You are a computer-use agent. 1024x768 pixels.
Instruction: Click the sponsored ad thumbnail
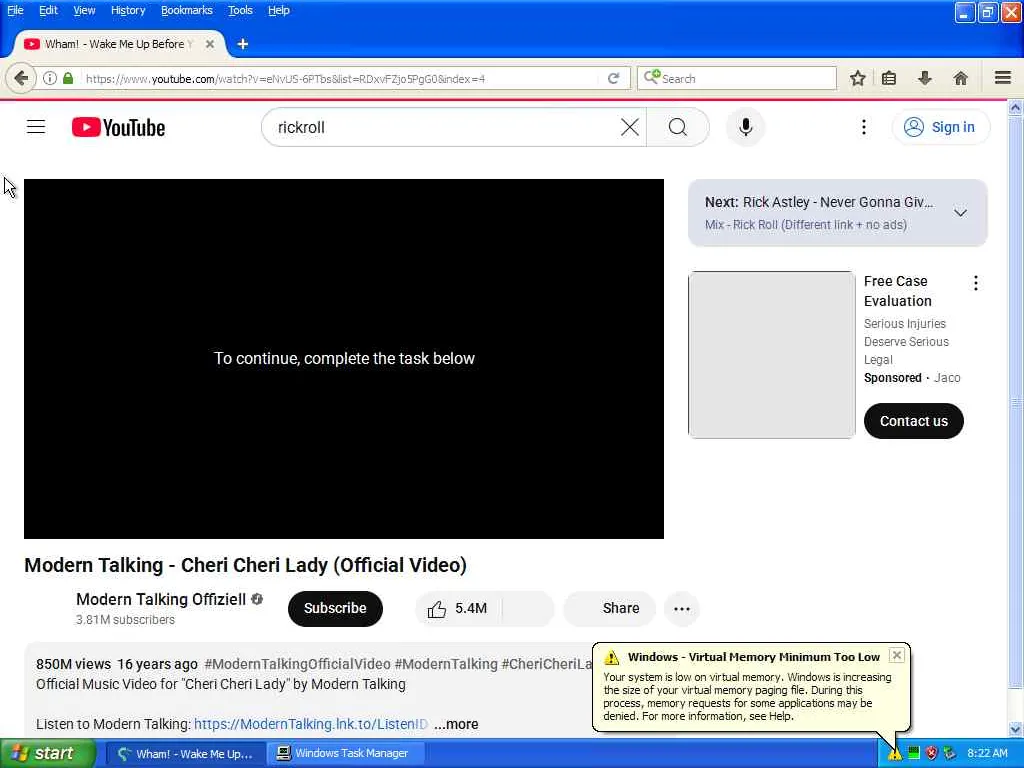point(772,355)
